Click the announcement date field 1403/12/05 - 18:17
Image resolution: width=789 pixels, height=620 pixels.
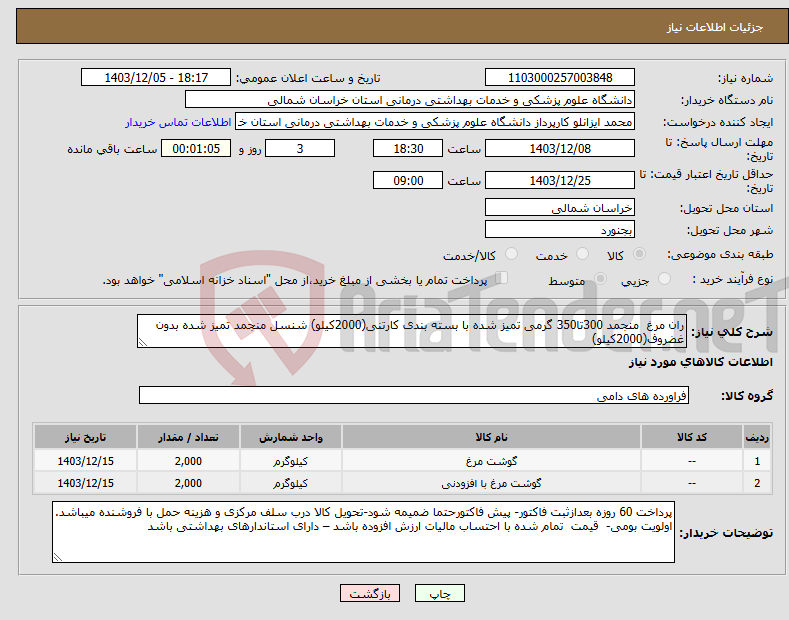tap(156, 78)
